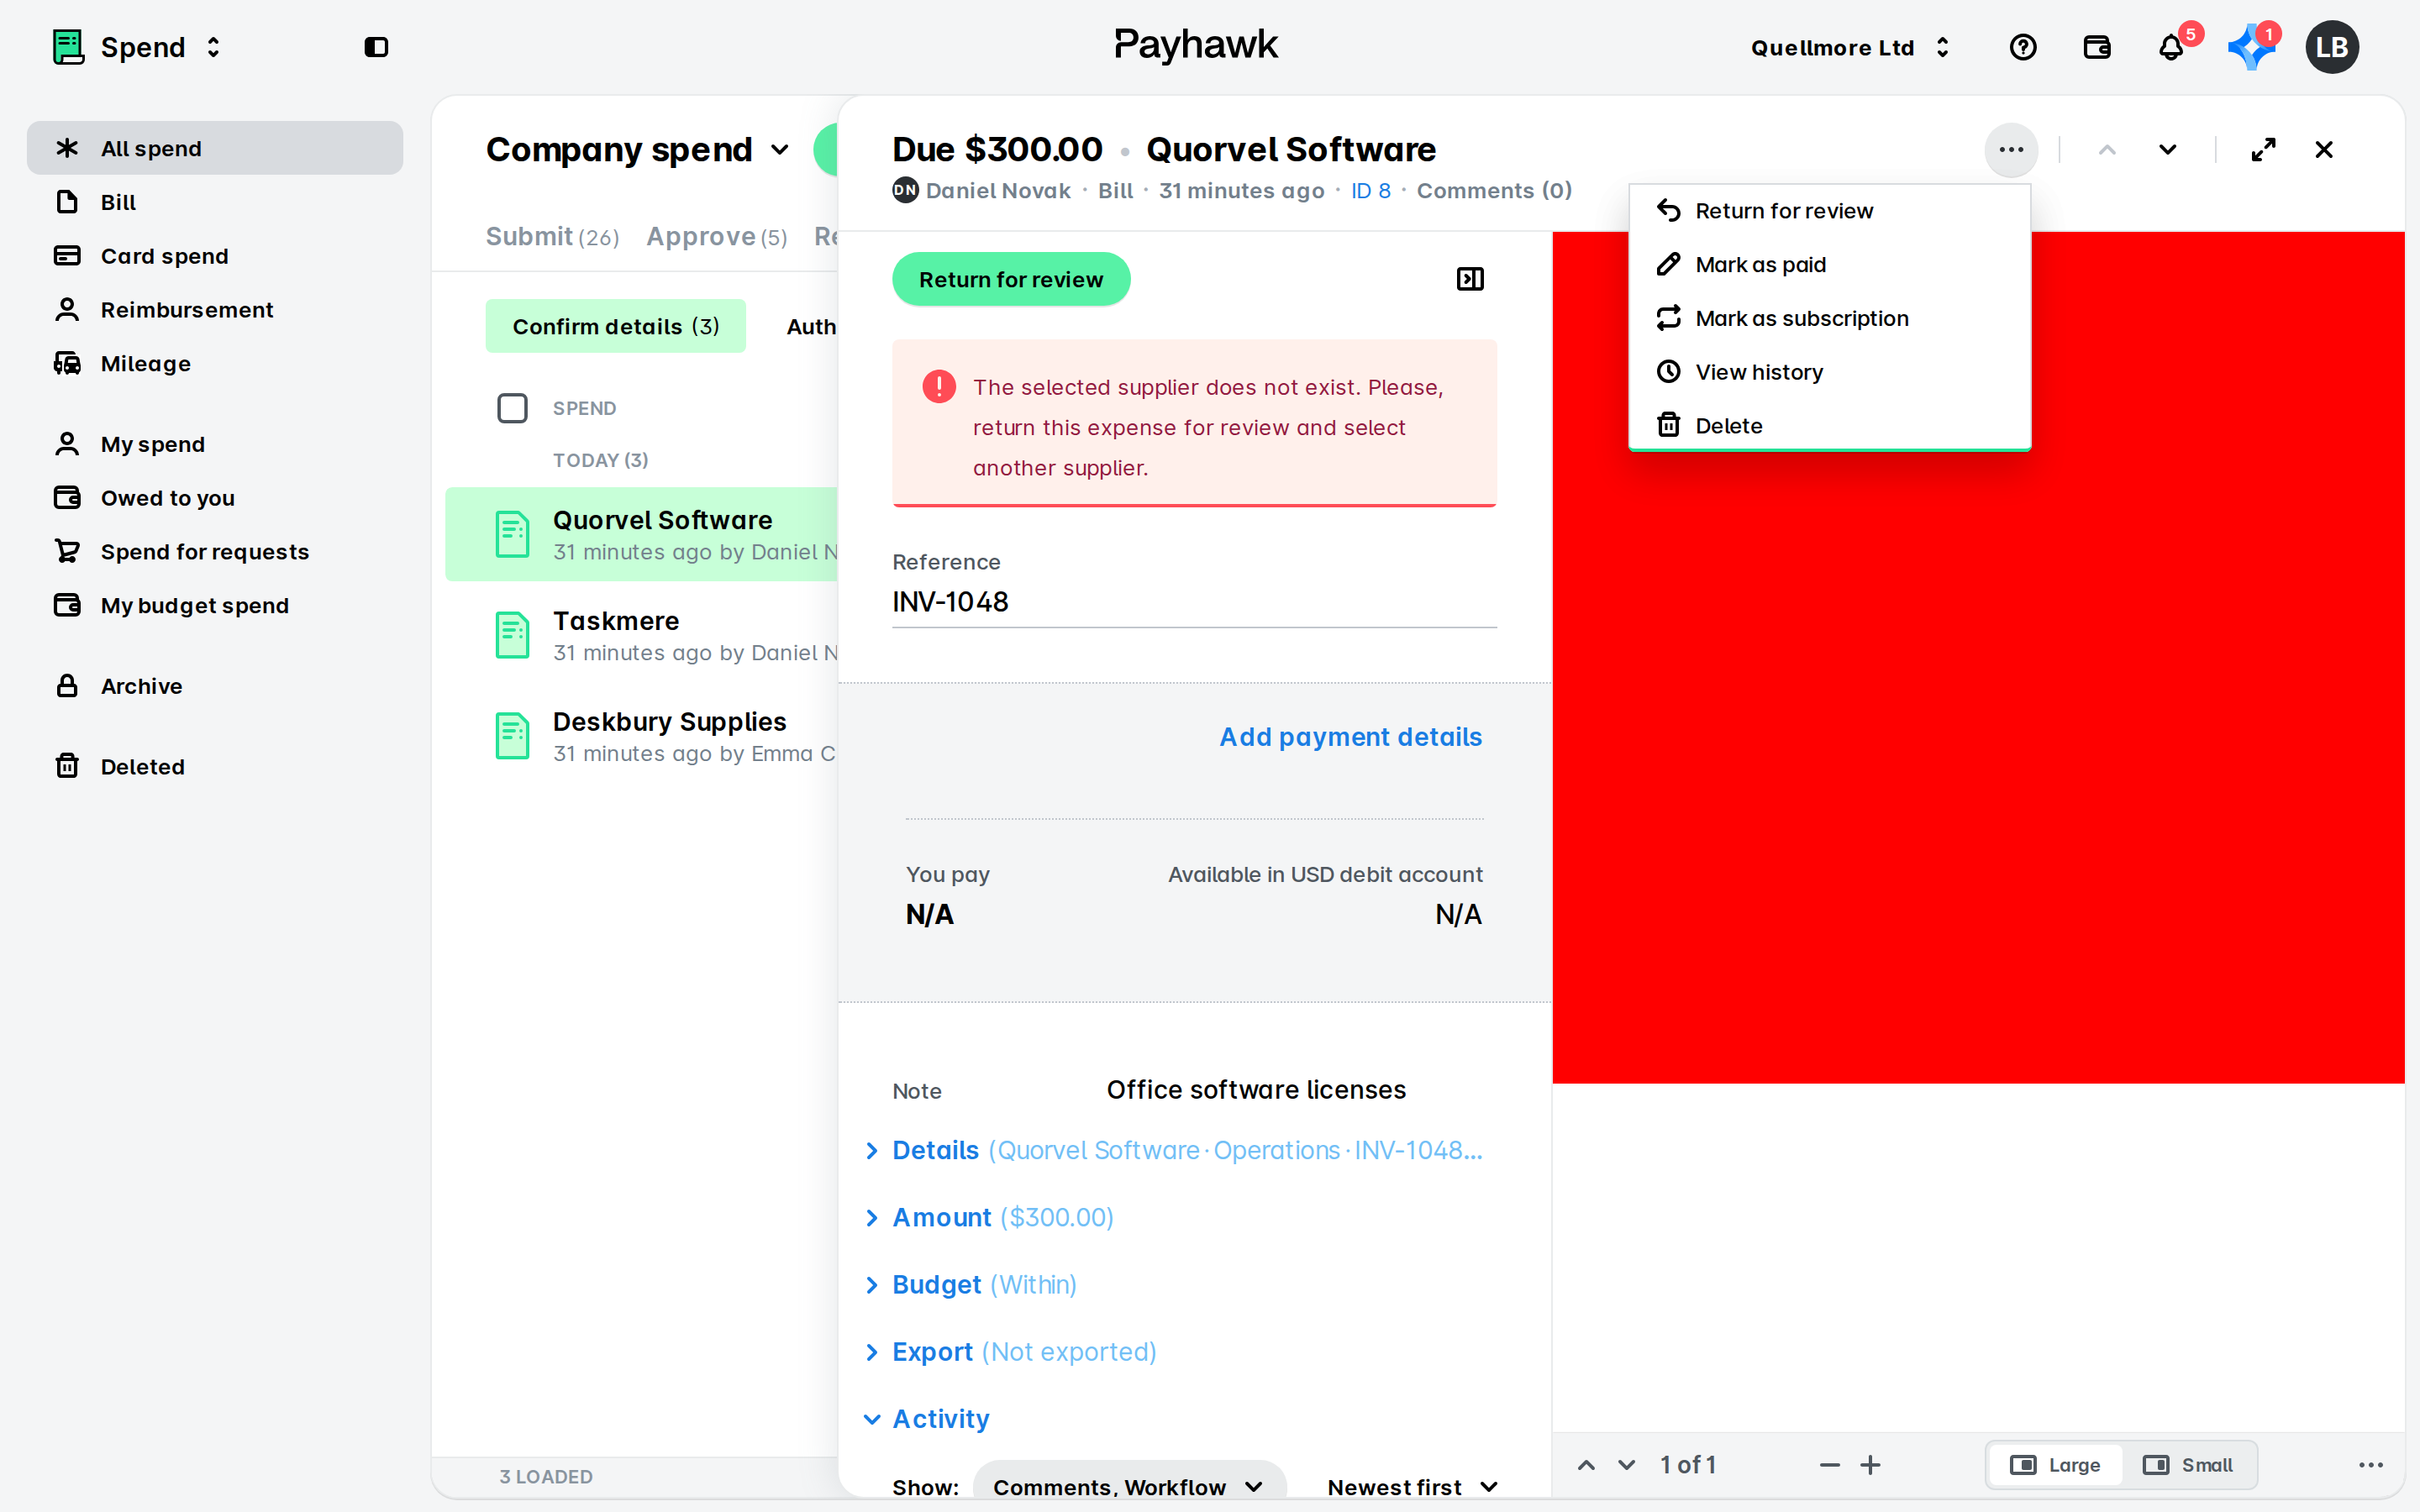This screenshot has height=1512, width=2420.
Task: Expand the expense panel to full screen
Action: pos(2263,150)
